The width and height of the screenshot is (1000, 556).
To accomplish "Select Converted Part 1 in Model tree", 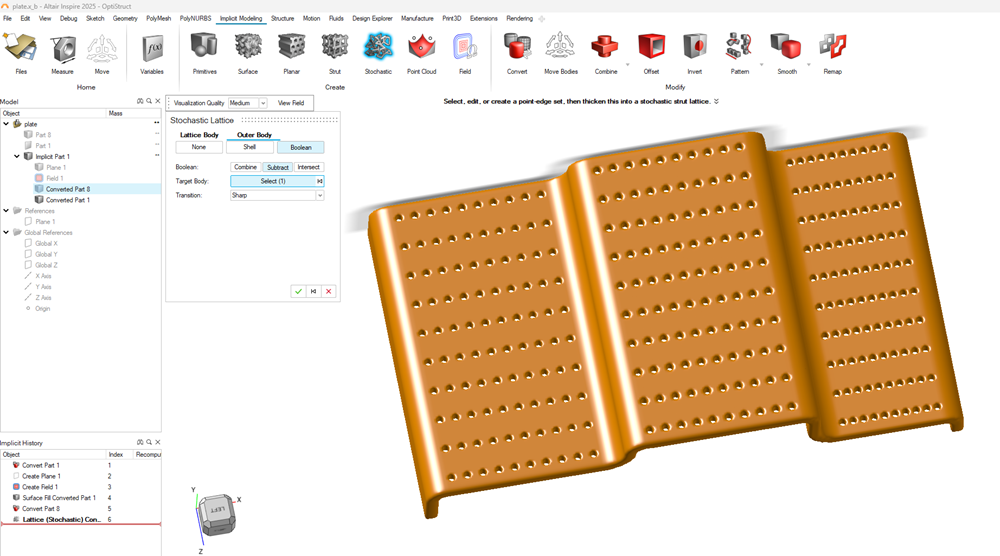I will click(x=67, y=200).
